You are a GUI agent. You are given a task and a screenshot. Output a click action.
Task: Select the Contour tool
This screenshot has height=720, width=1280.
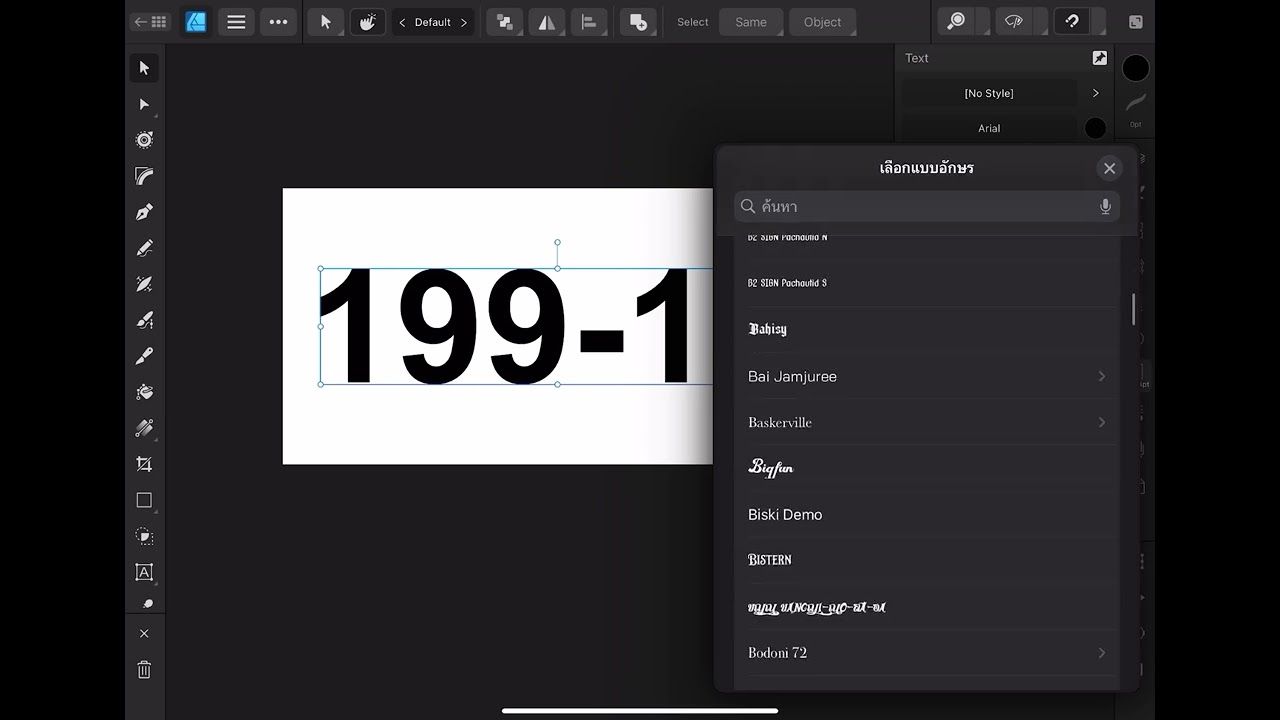(144, 140)
